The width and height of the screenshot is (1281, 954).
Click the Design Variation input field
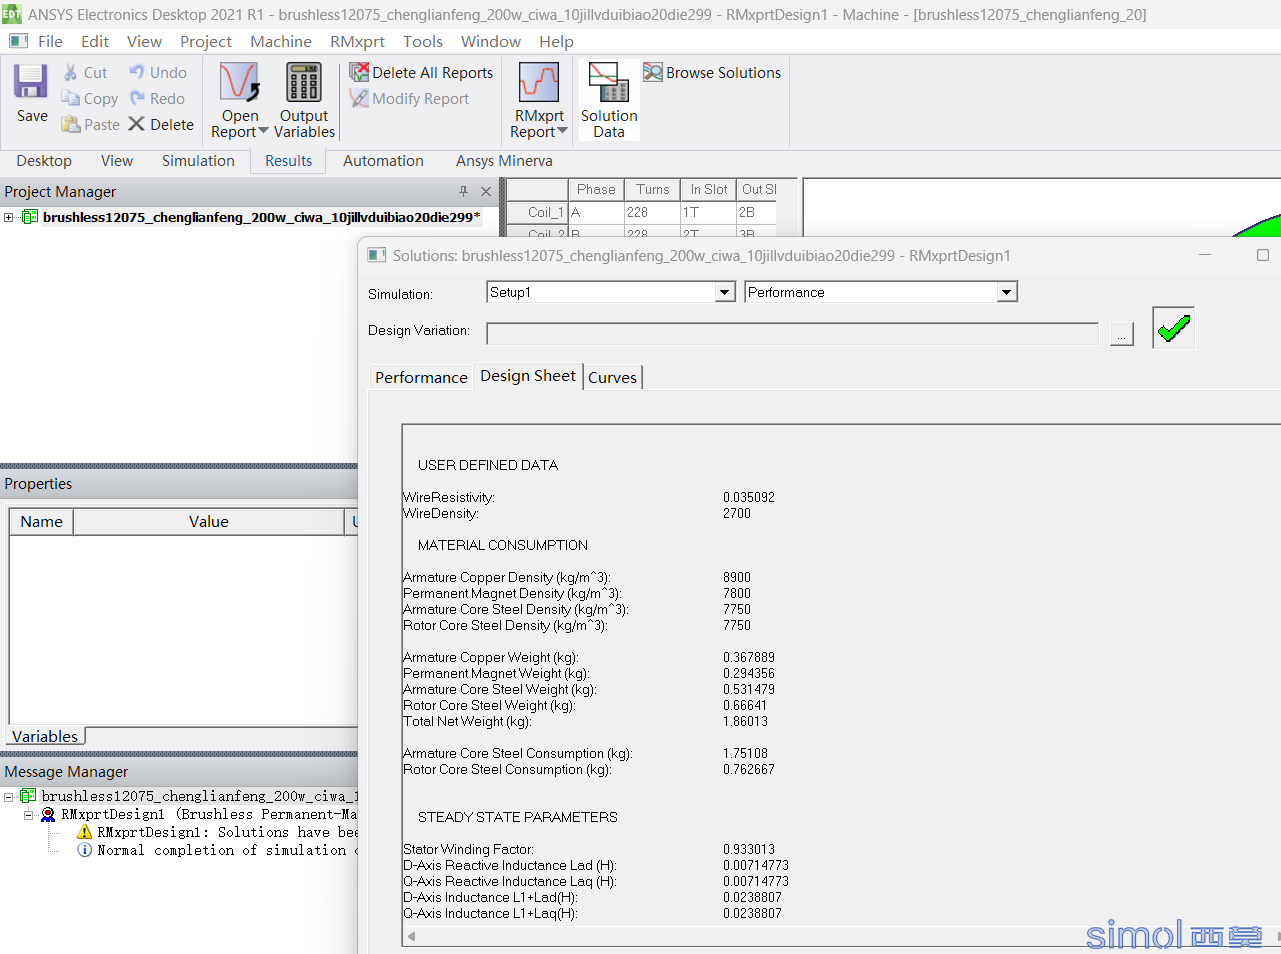[793, 334]
